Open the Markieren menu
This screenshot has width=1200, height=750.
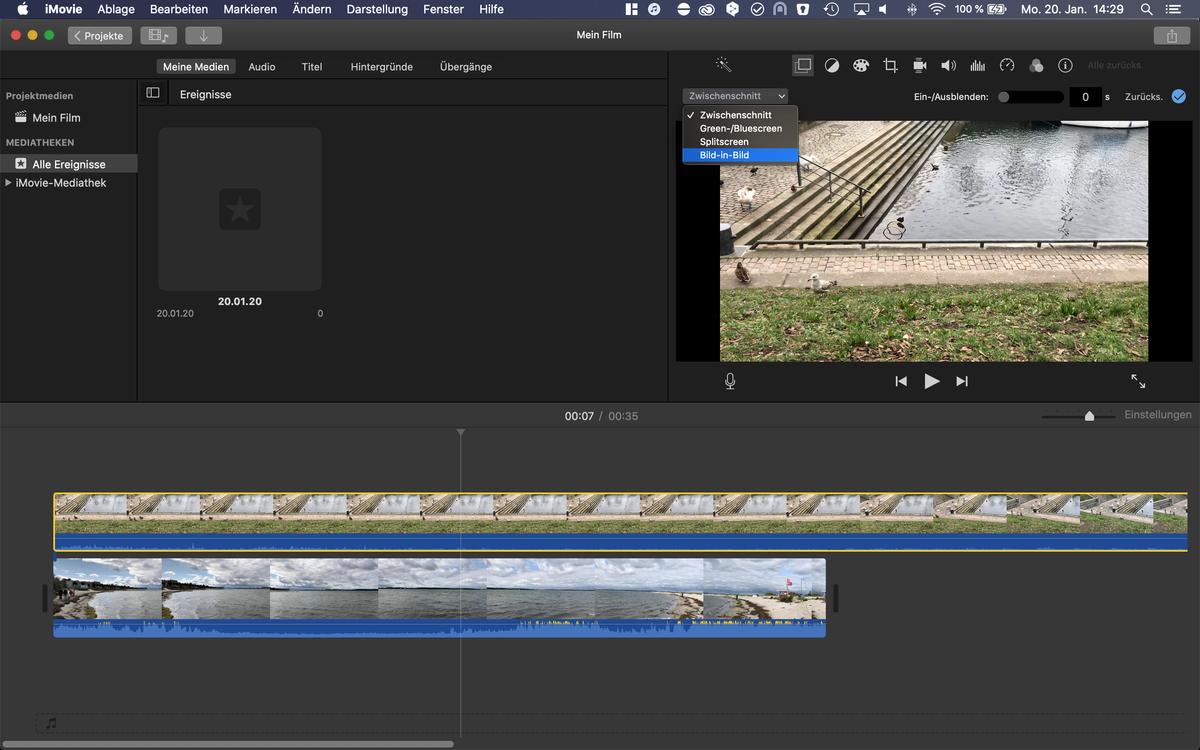pyautogui.click(x=250, y=9)
